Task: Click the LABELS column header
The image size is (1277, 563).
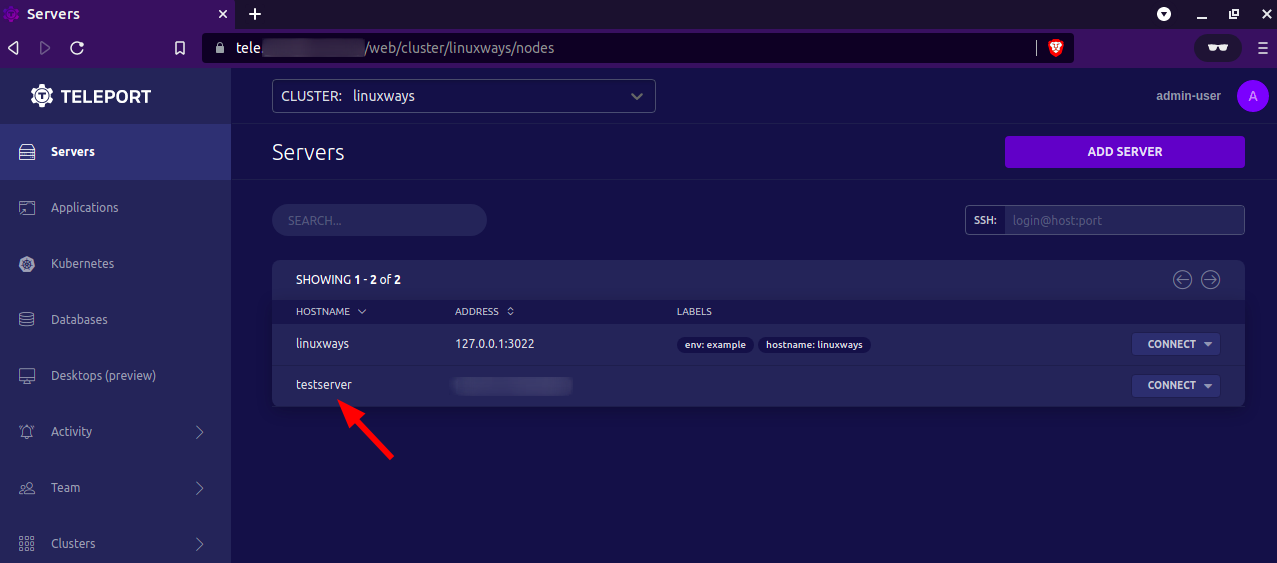Action: tap(694, 312)
